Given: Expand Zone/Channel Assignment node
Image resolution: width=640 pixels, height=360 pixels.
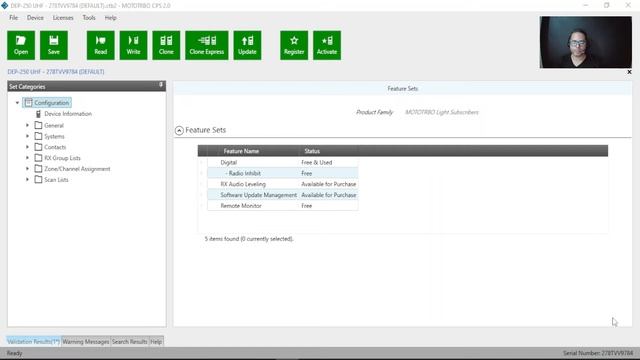Looking at the screenshot, I should click(27, 169).
